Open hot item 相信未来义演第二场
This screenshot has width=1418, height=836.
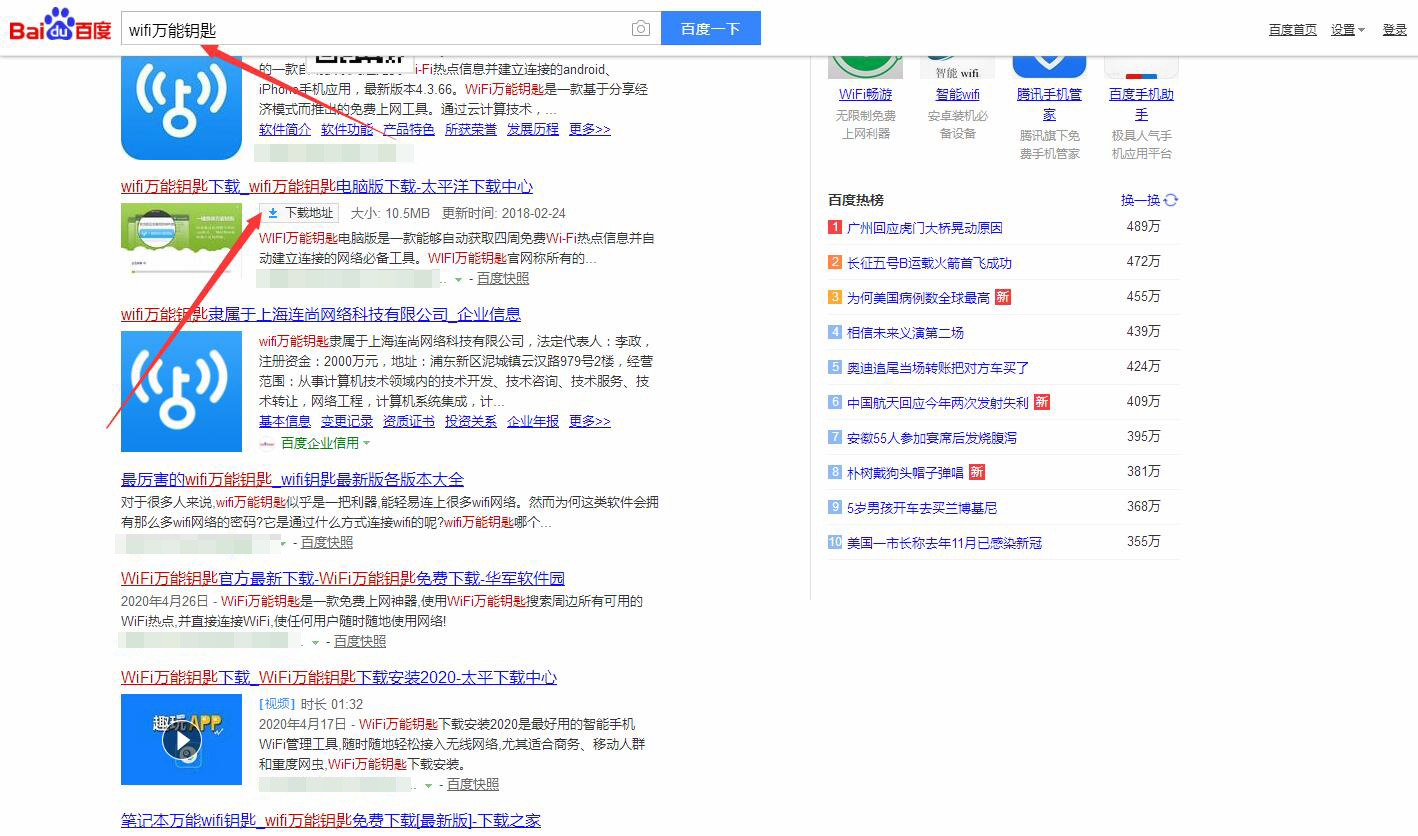[905, 333]
